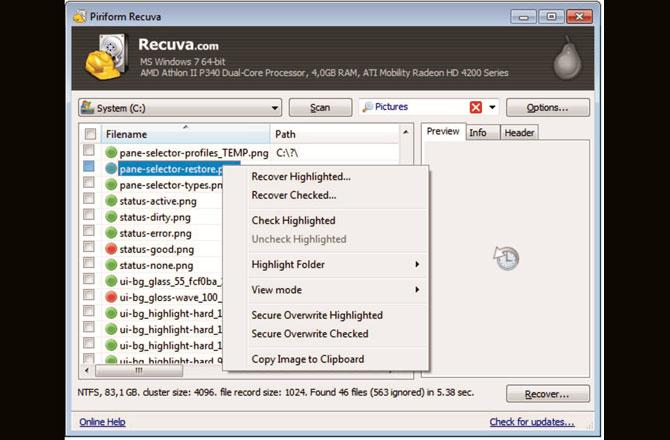670x440 pixels.
Task: Select Secure Overwrite Highlighted
Action: (x=317, y=315)
